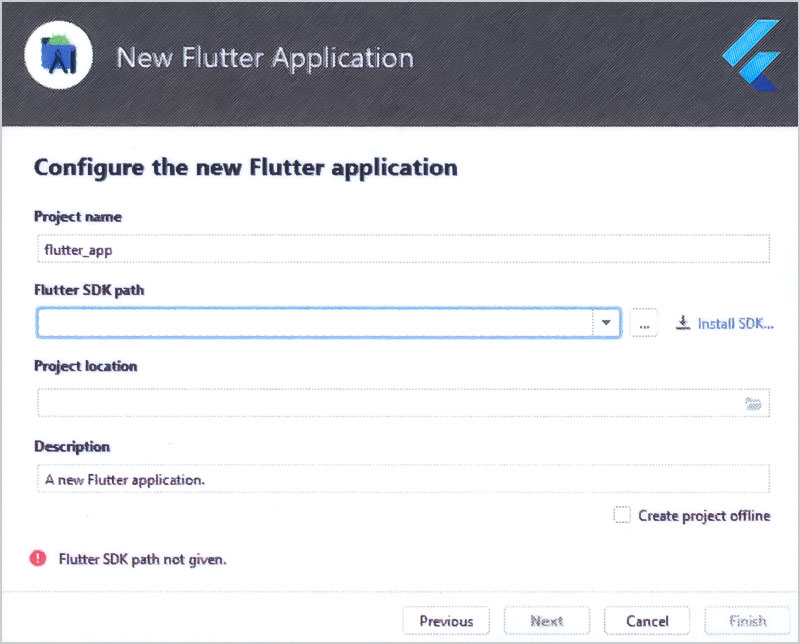Viewport: 800px width, 644px height.
Task: Click the 'Project location' label
Action: pyautogui.click(x=85, y=366)
